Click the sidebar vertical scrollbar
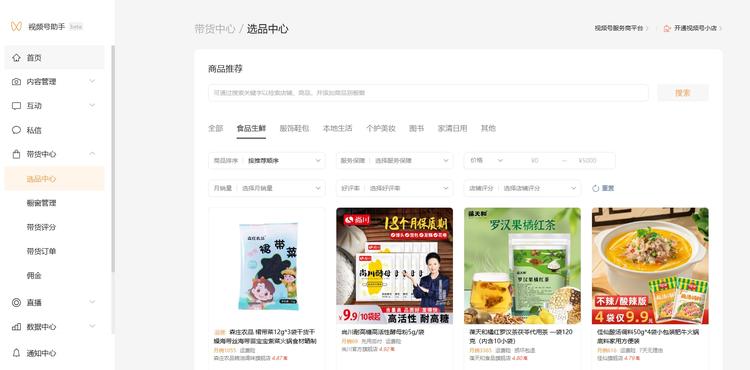 (113, 159)
